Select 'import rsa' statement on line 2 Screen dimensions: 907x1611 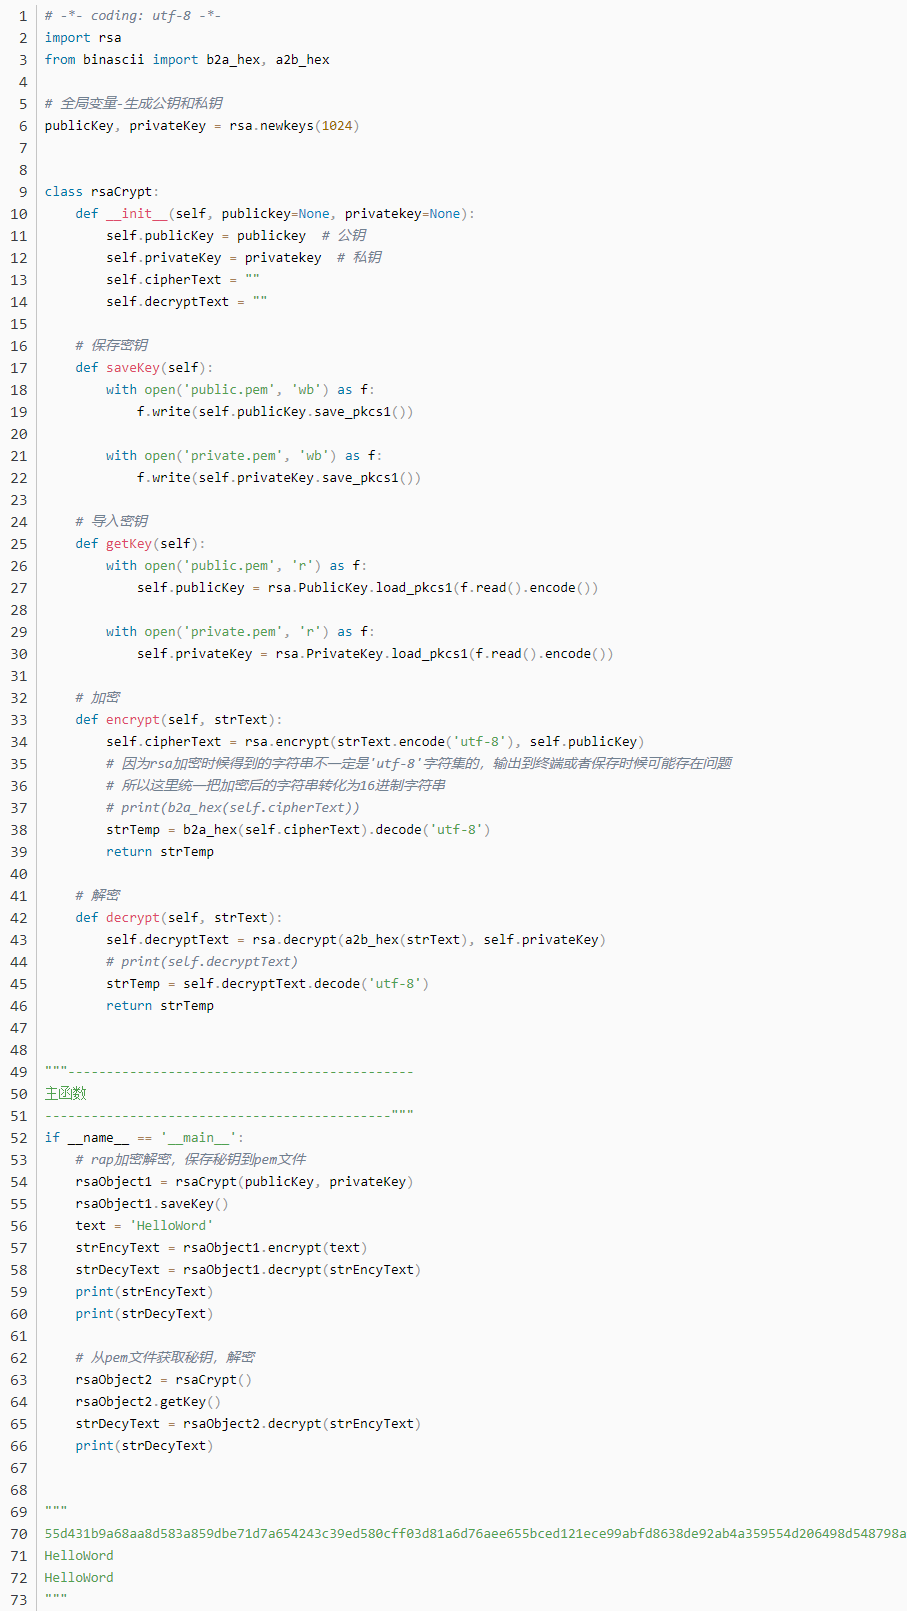click(x=83, y=38)
